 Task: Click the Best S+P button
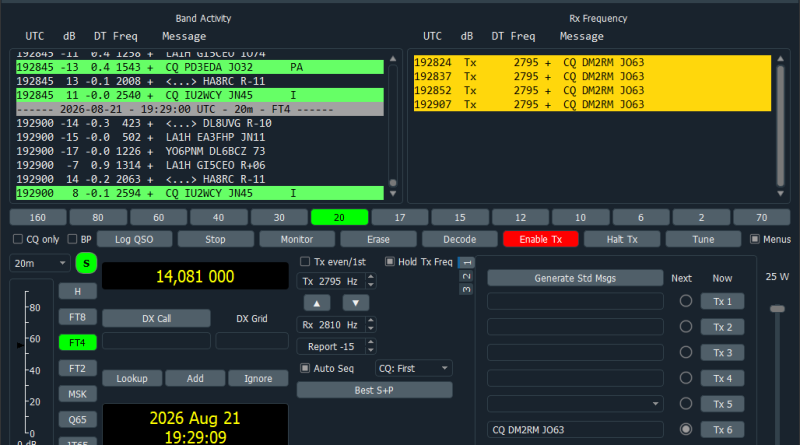374,390
